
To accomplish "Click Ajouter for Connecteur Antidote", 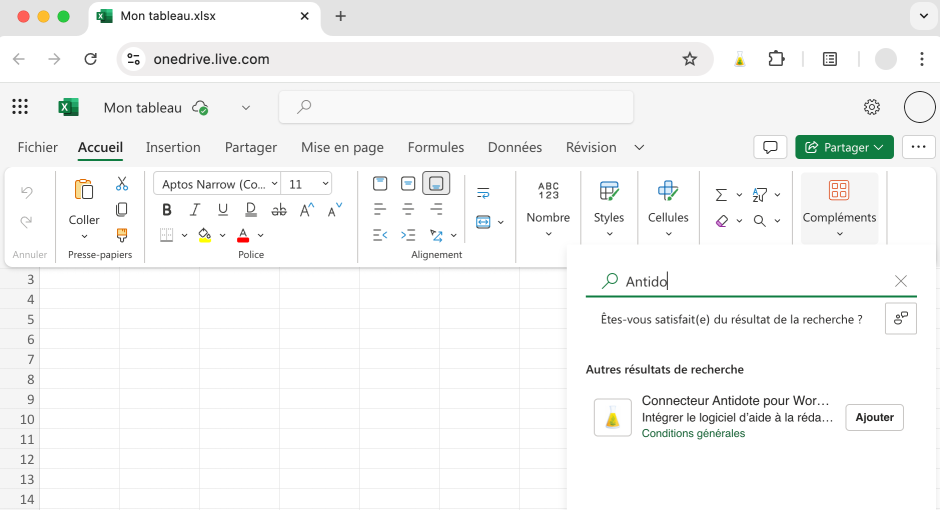I will 874,417.
